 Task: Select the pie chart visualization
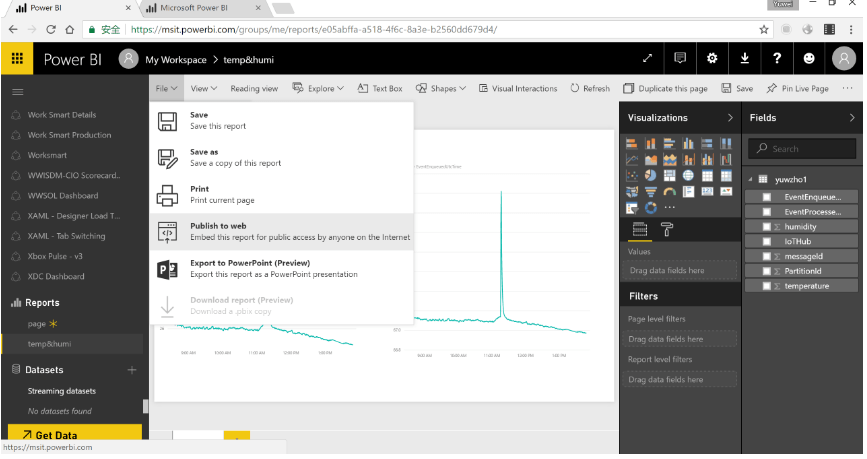tap(651, 176)
